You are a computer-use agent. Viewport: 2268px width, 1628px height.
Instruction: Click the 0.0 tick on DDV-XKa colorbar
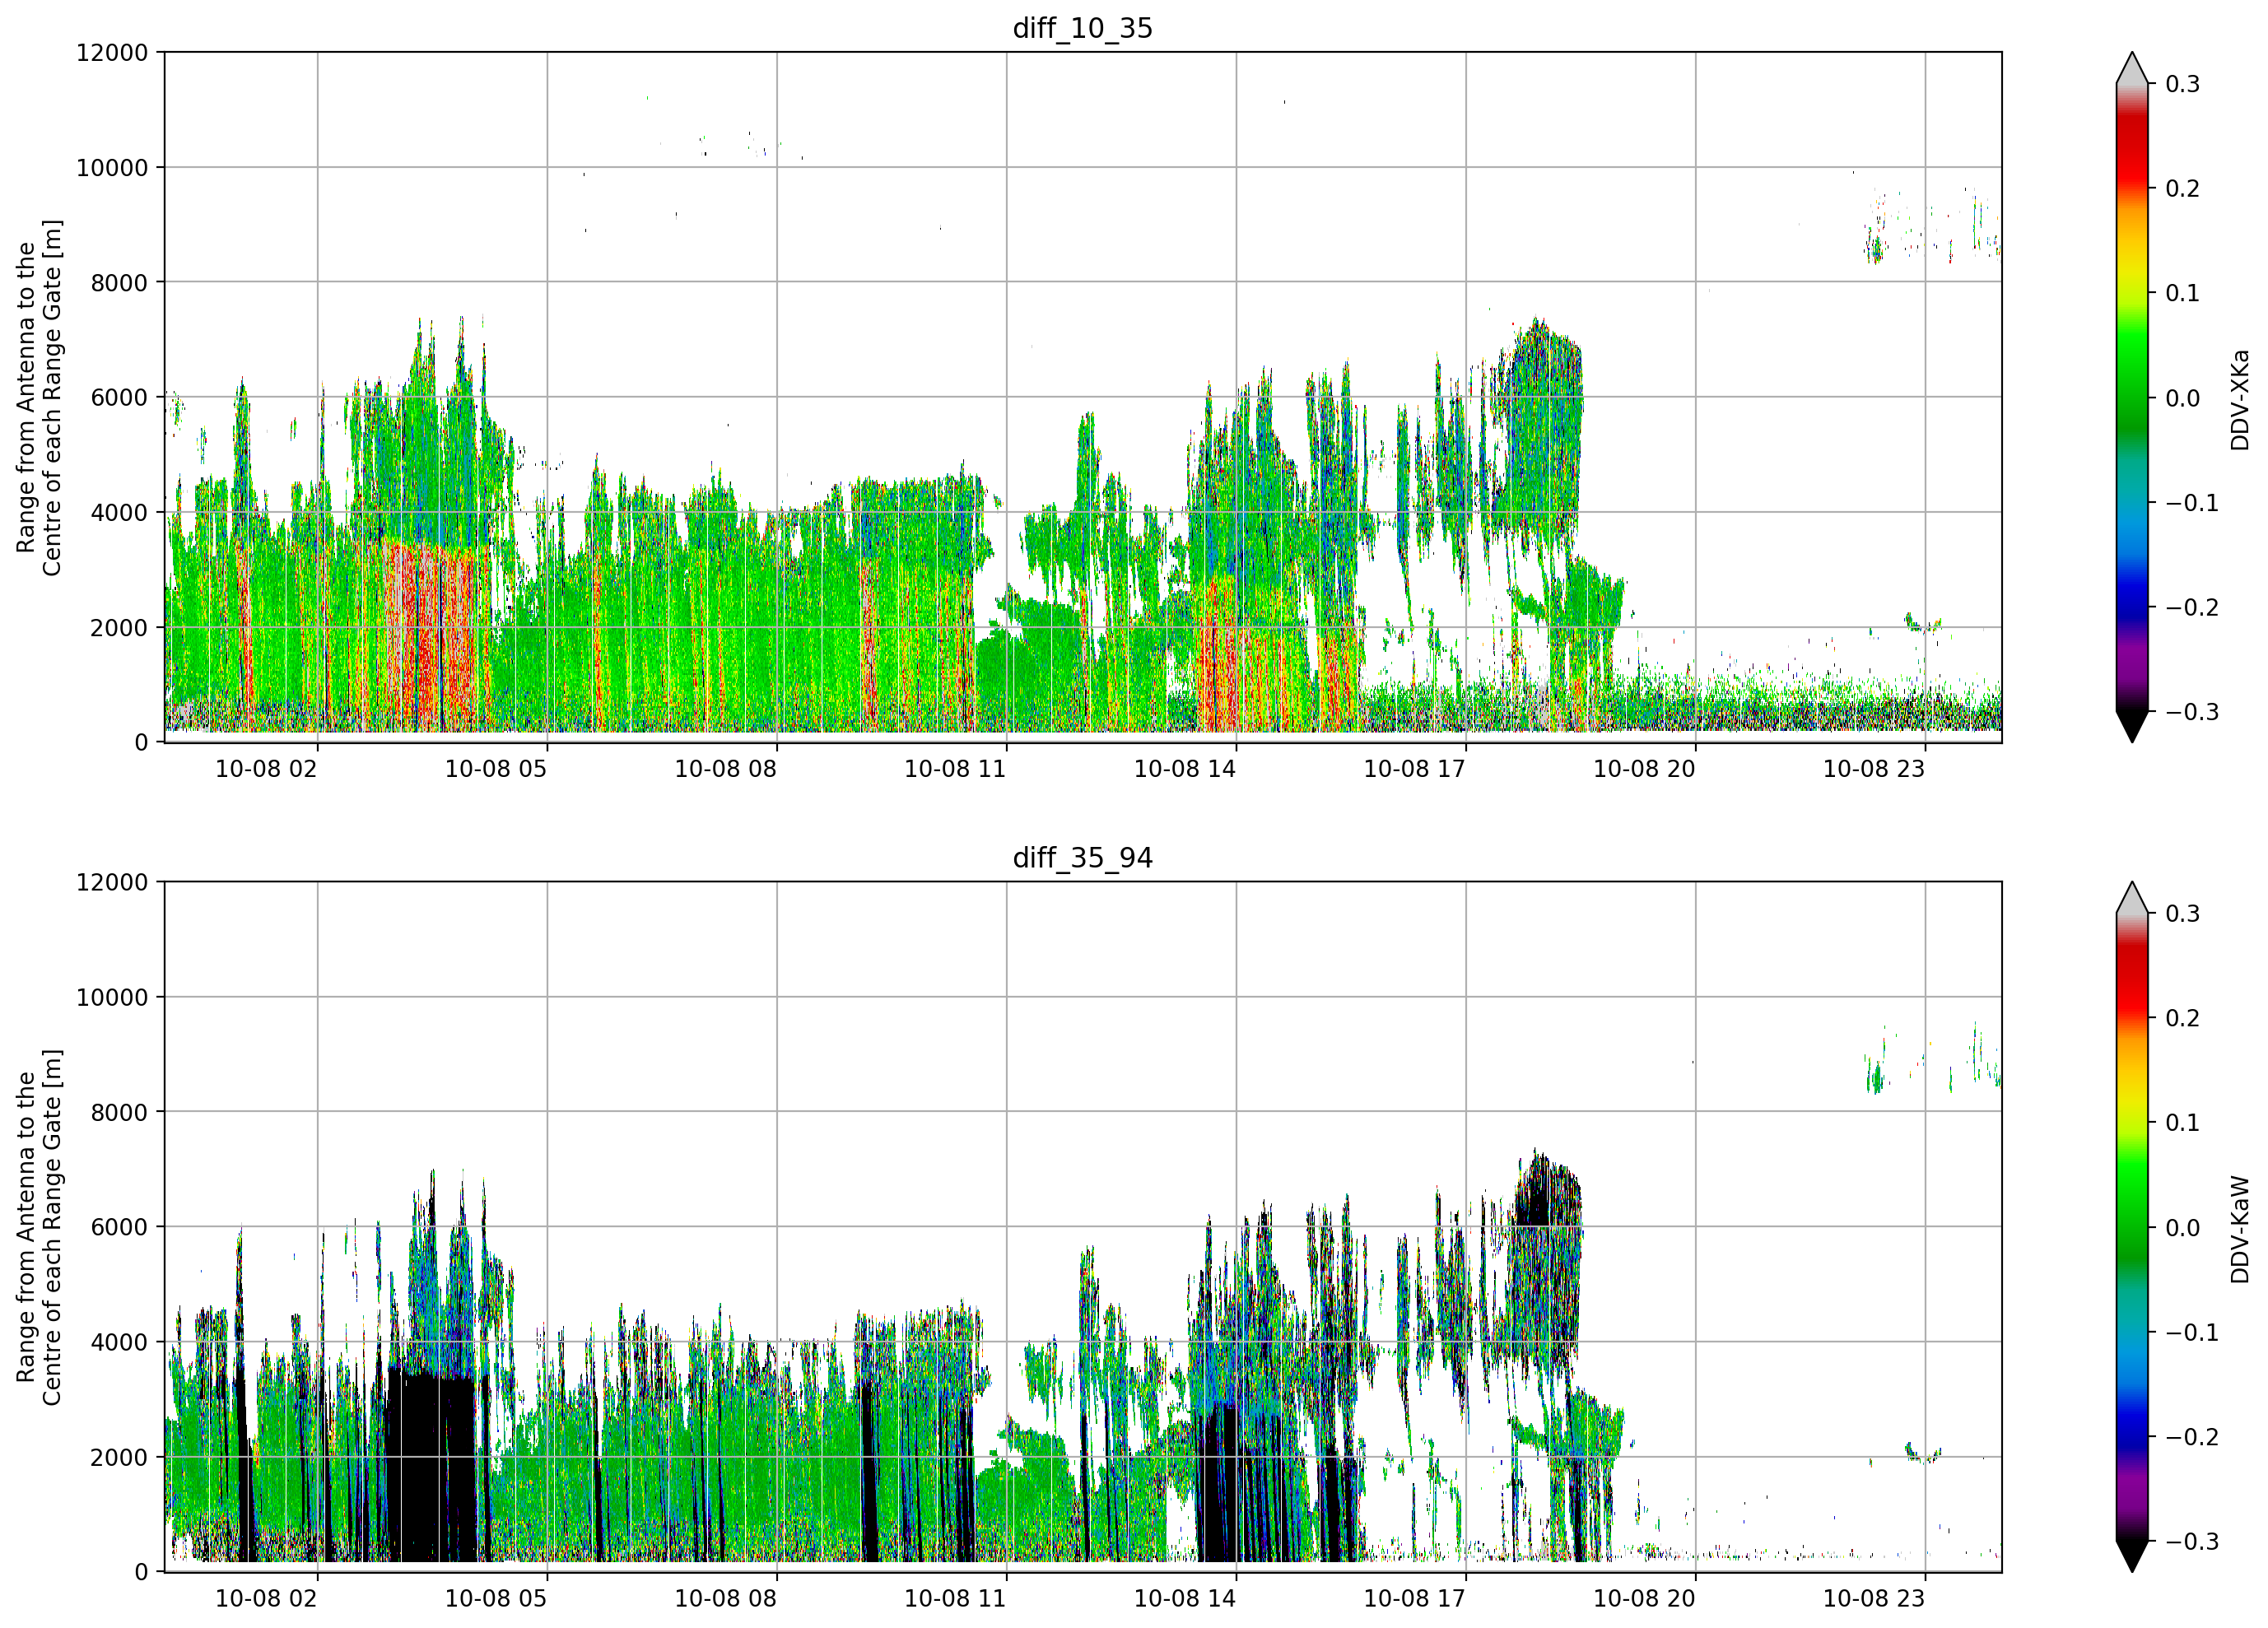(x=2183, y=399)
